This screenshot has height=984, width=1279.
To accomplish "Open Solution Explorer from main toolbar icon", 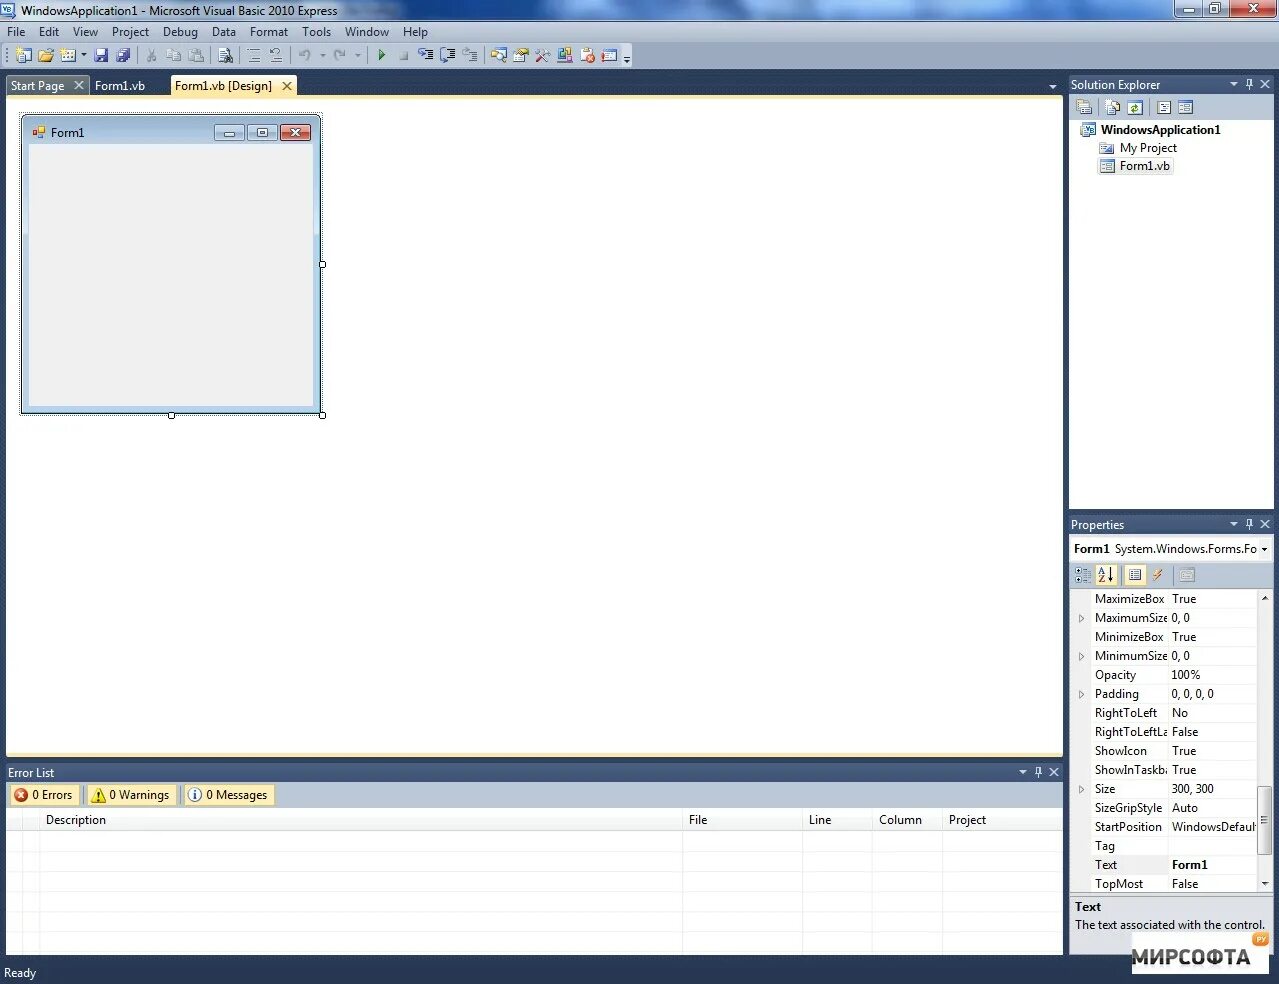I will coord(499,55).
